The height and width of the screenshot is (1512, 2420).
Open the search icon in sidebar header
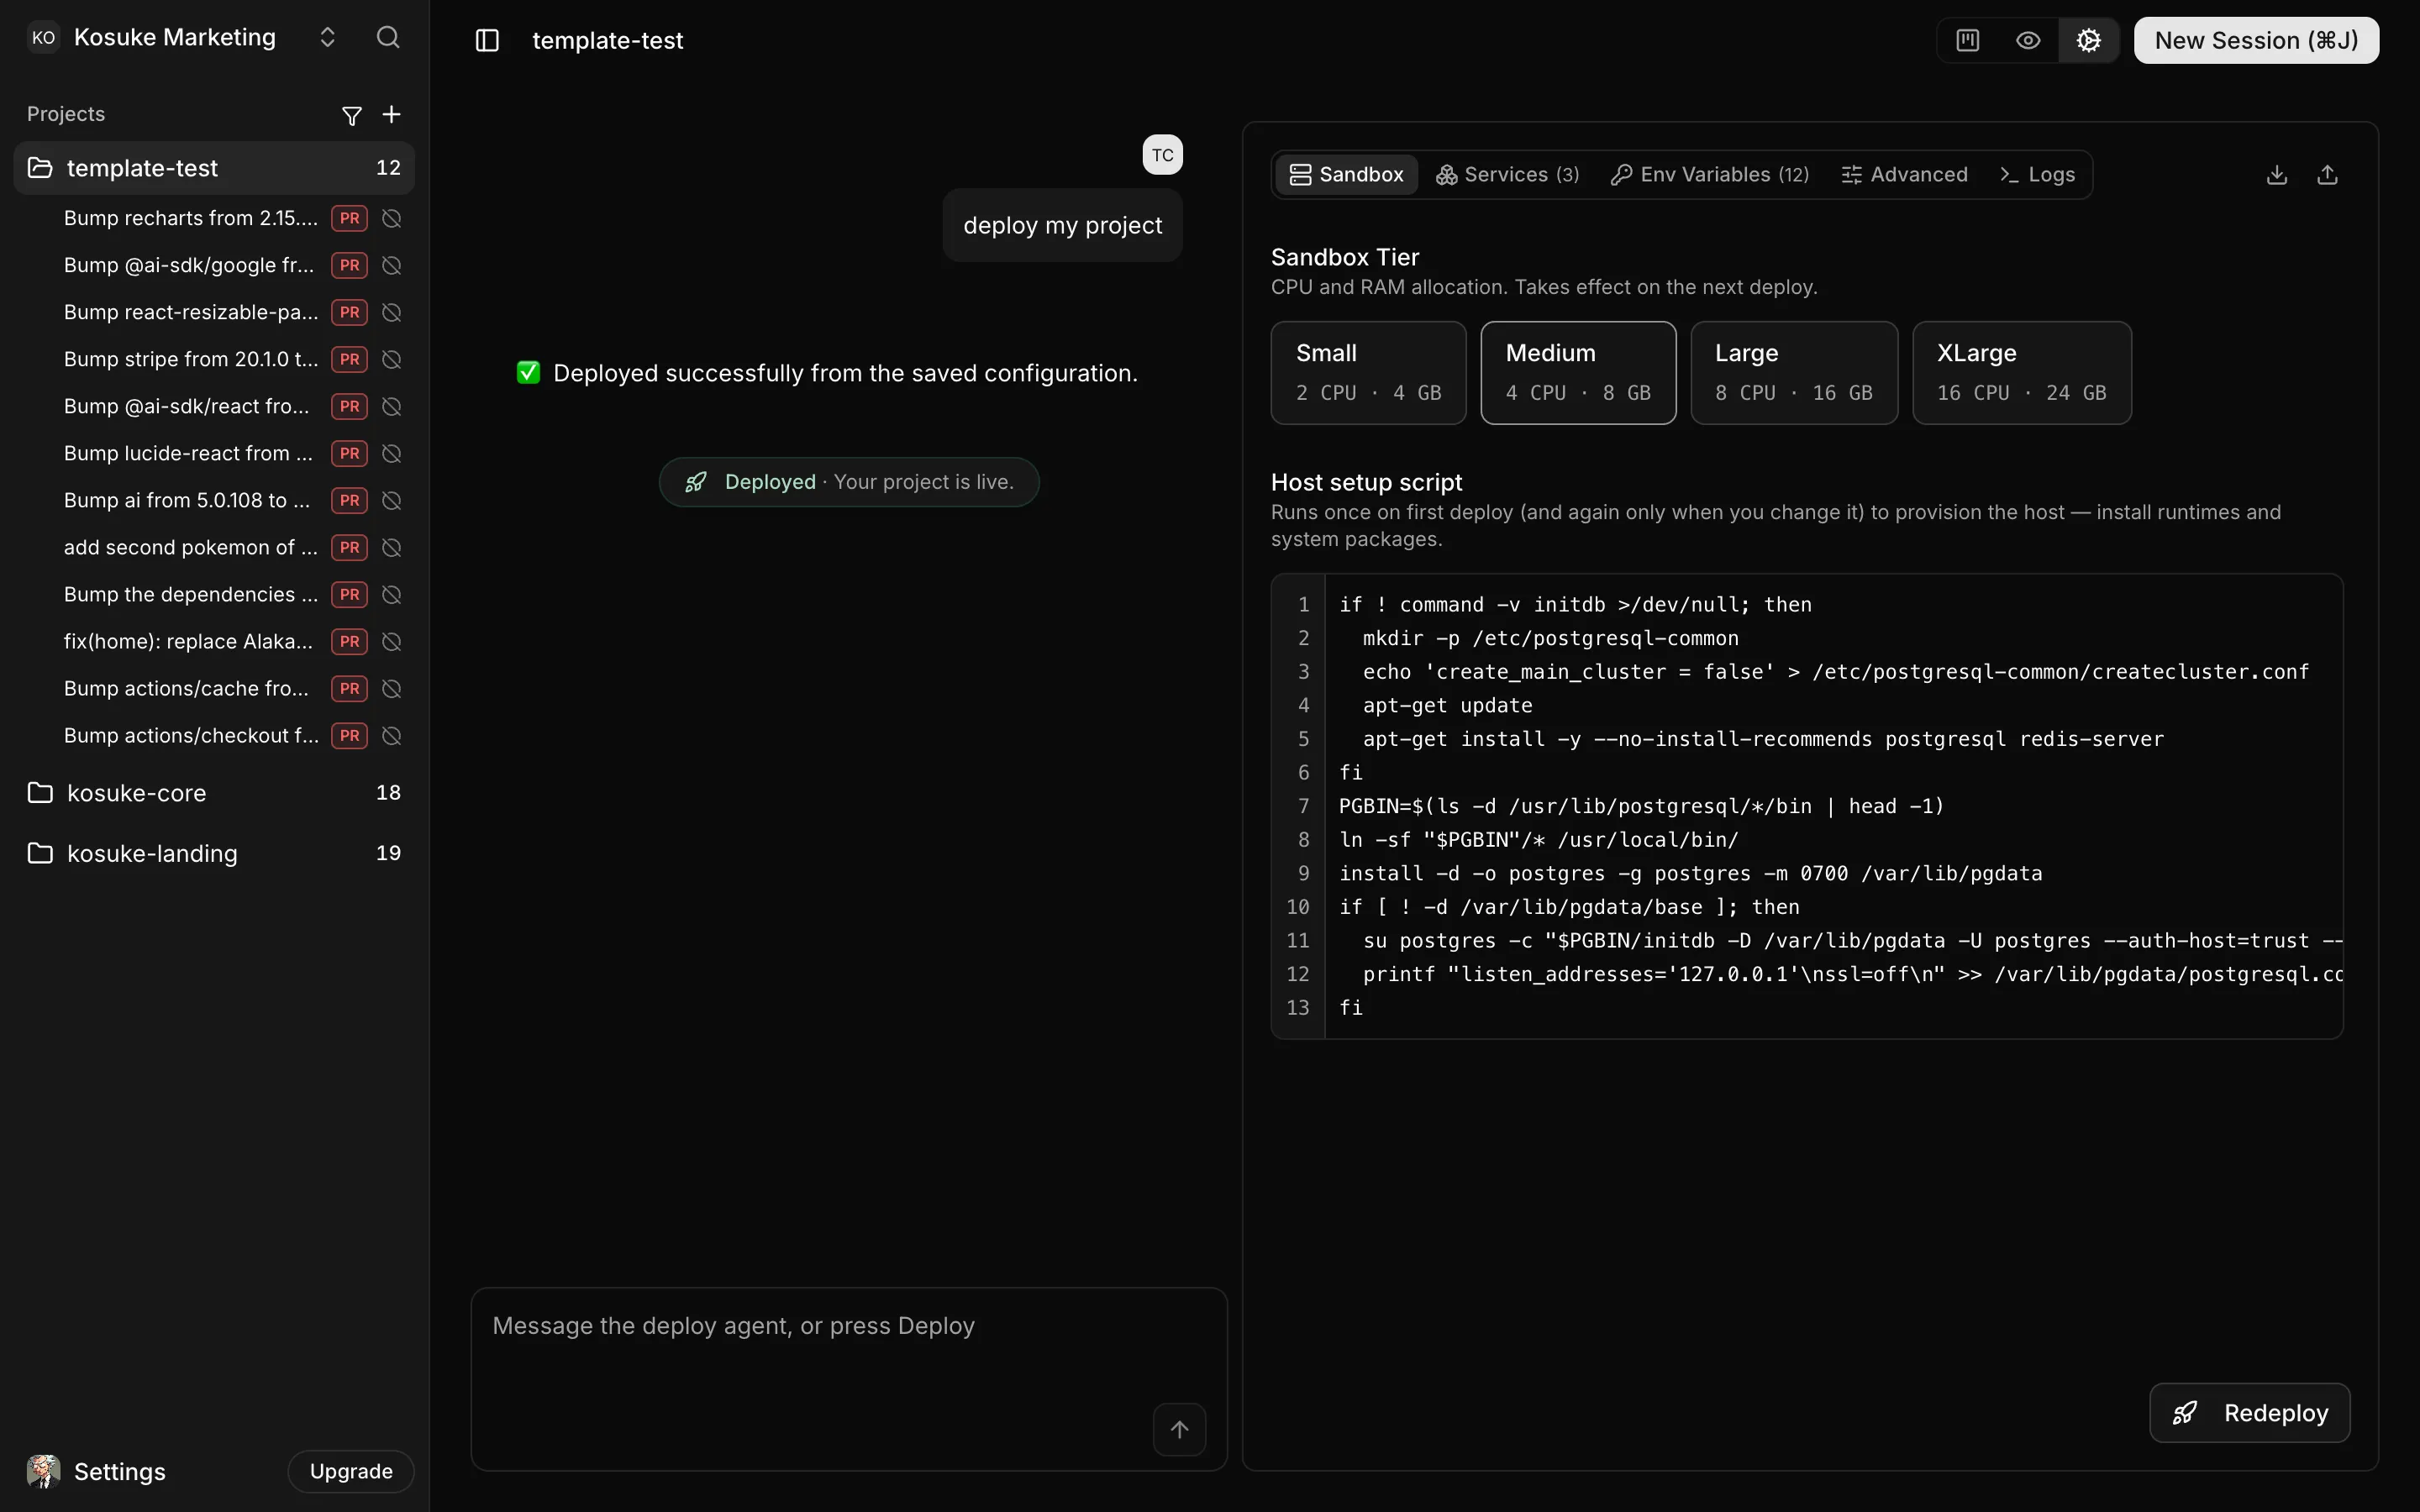(x=388, y=38)
